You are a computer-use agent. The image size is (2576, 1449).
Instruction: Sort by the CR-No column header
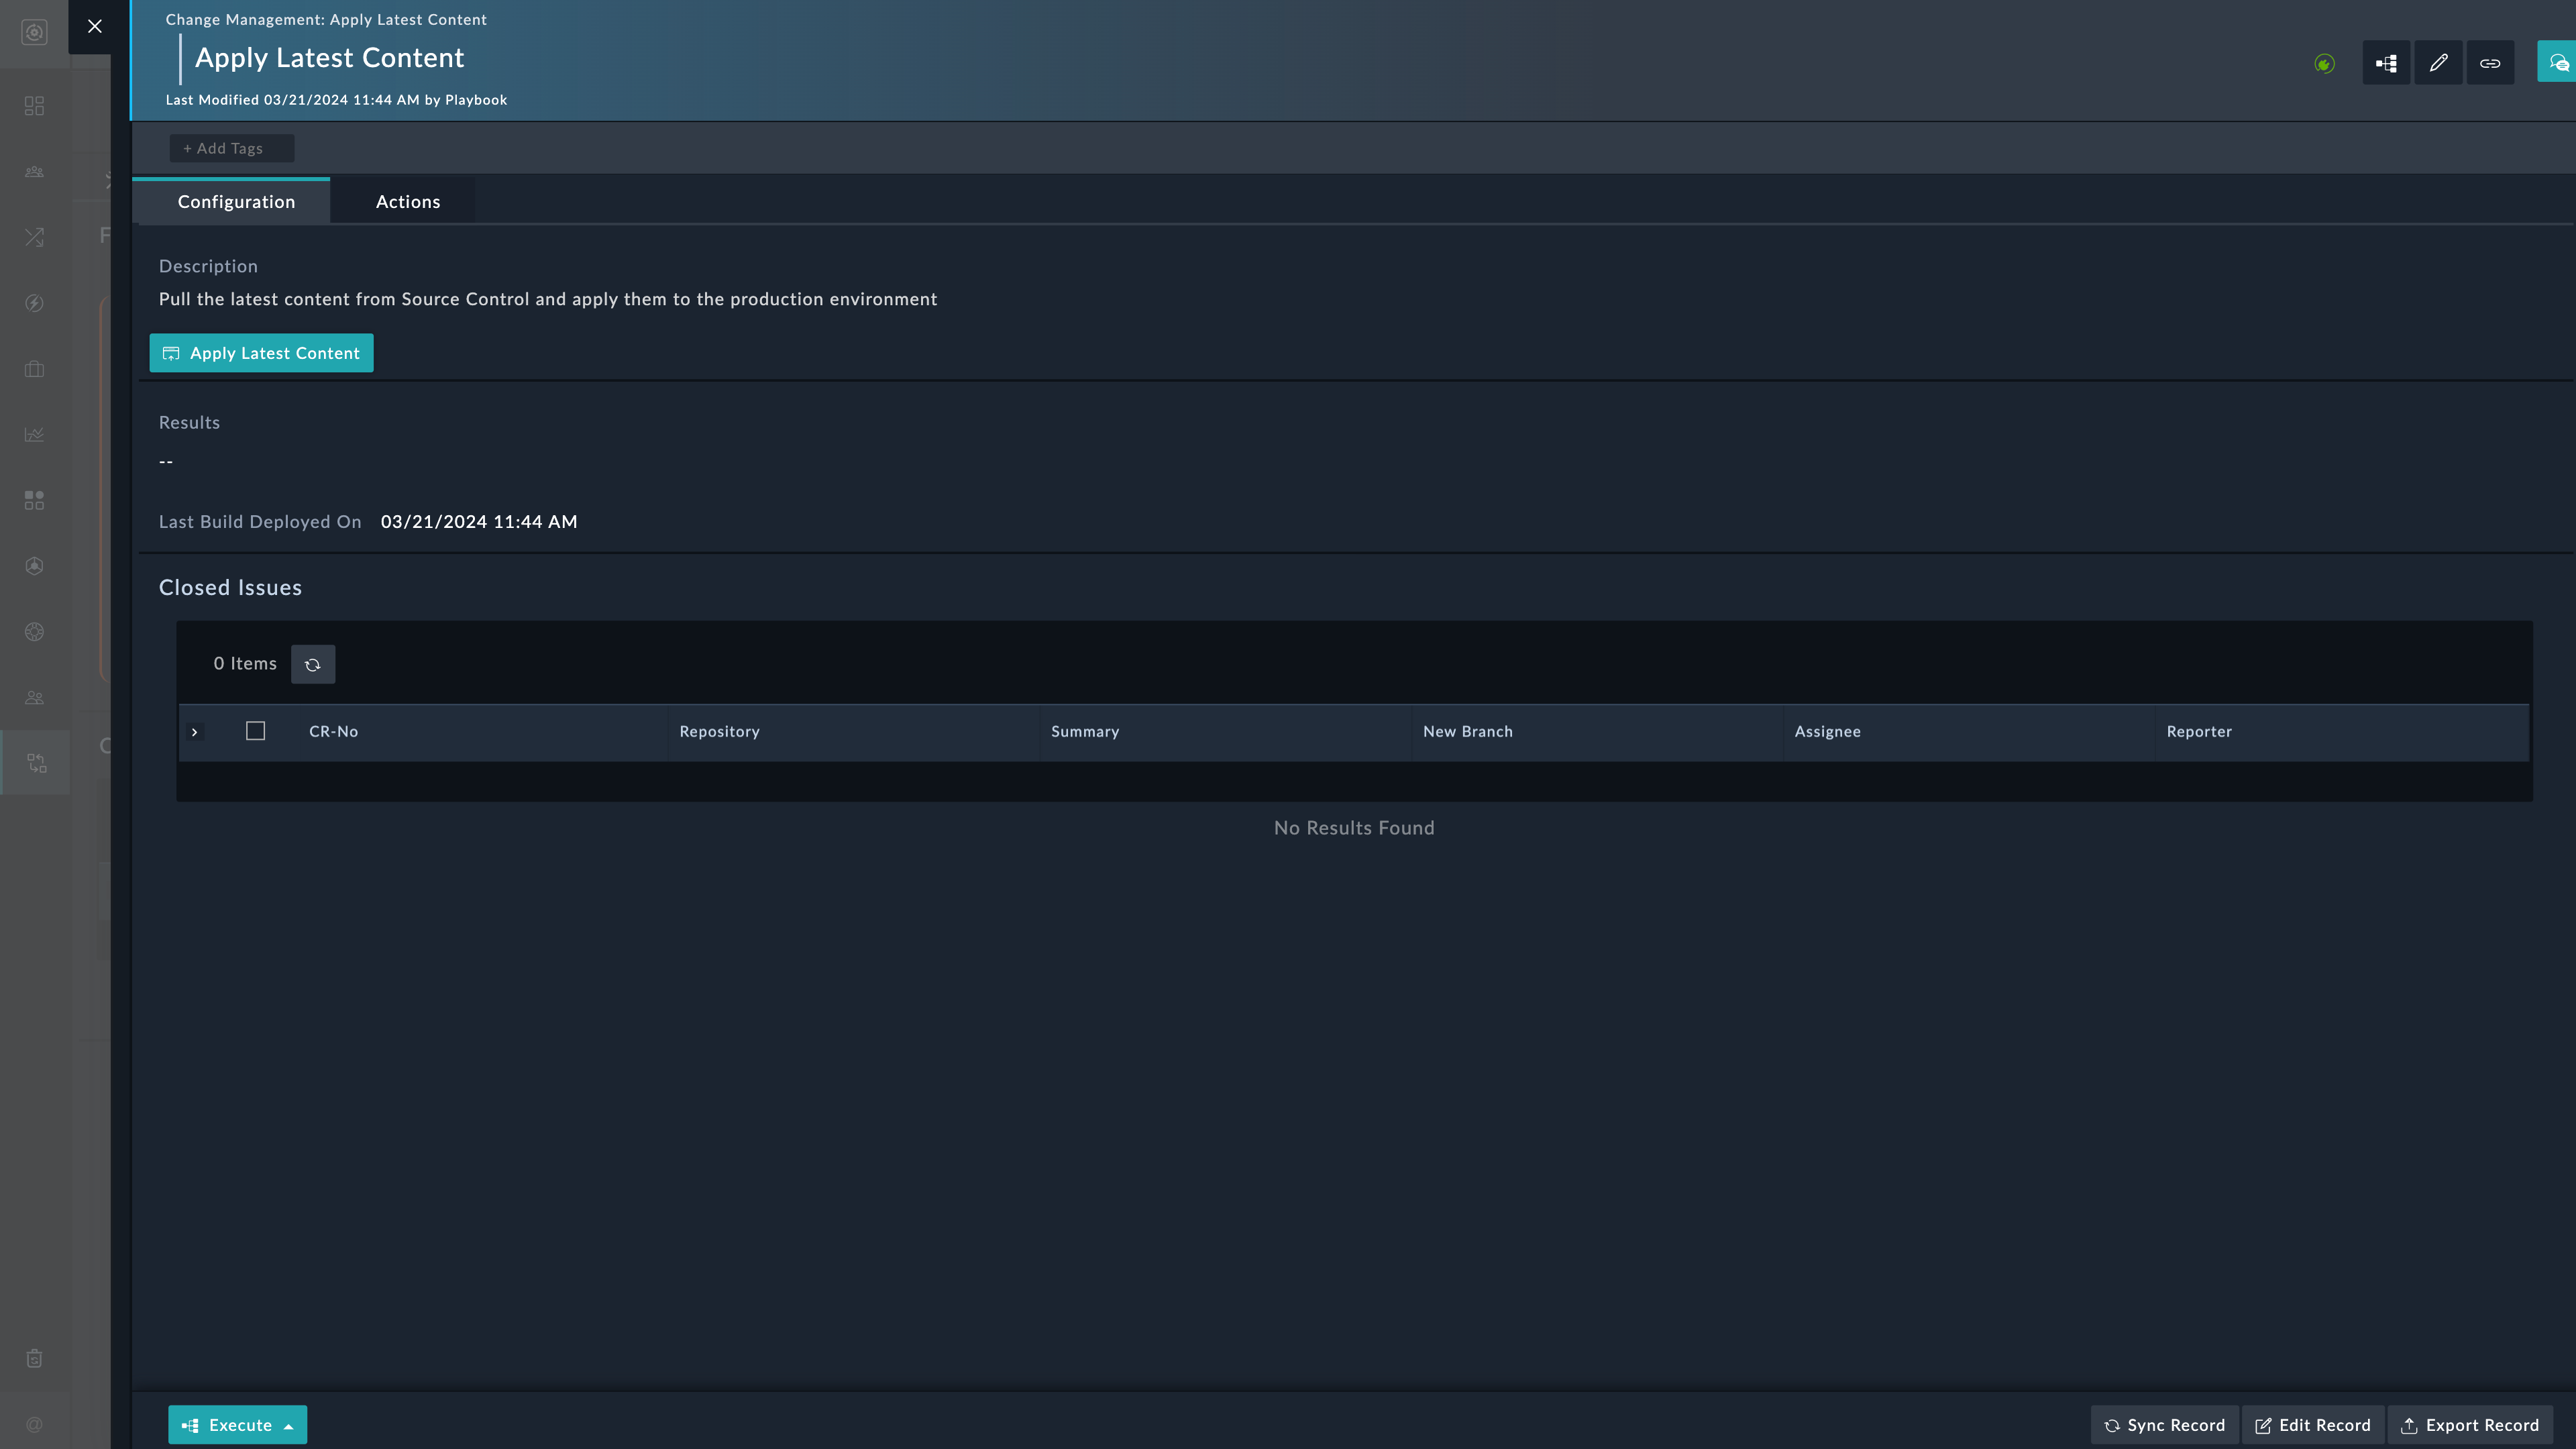[x=333, y=731]
